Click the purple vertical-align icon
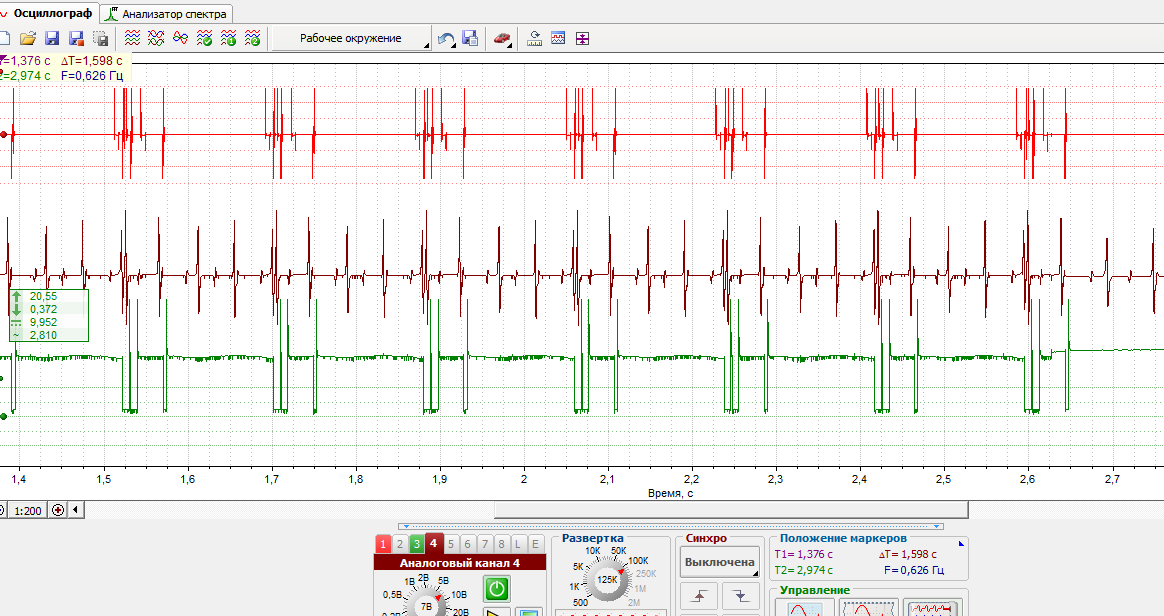 coord(583,38)
